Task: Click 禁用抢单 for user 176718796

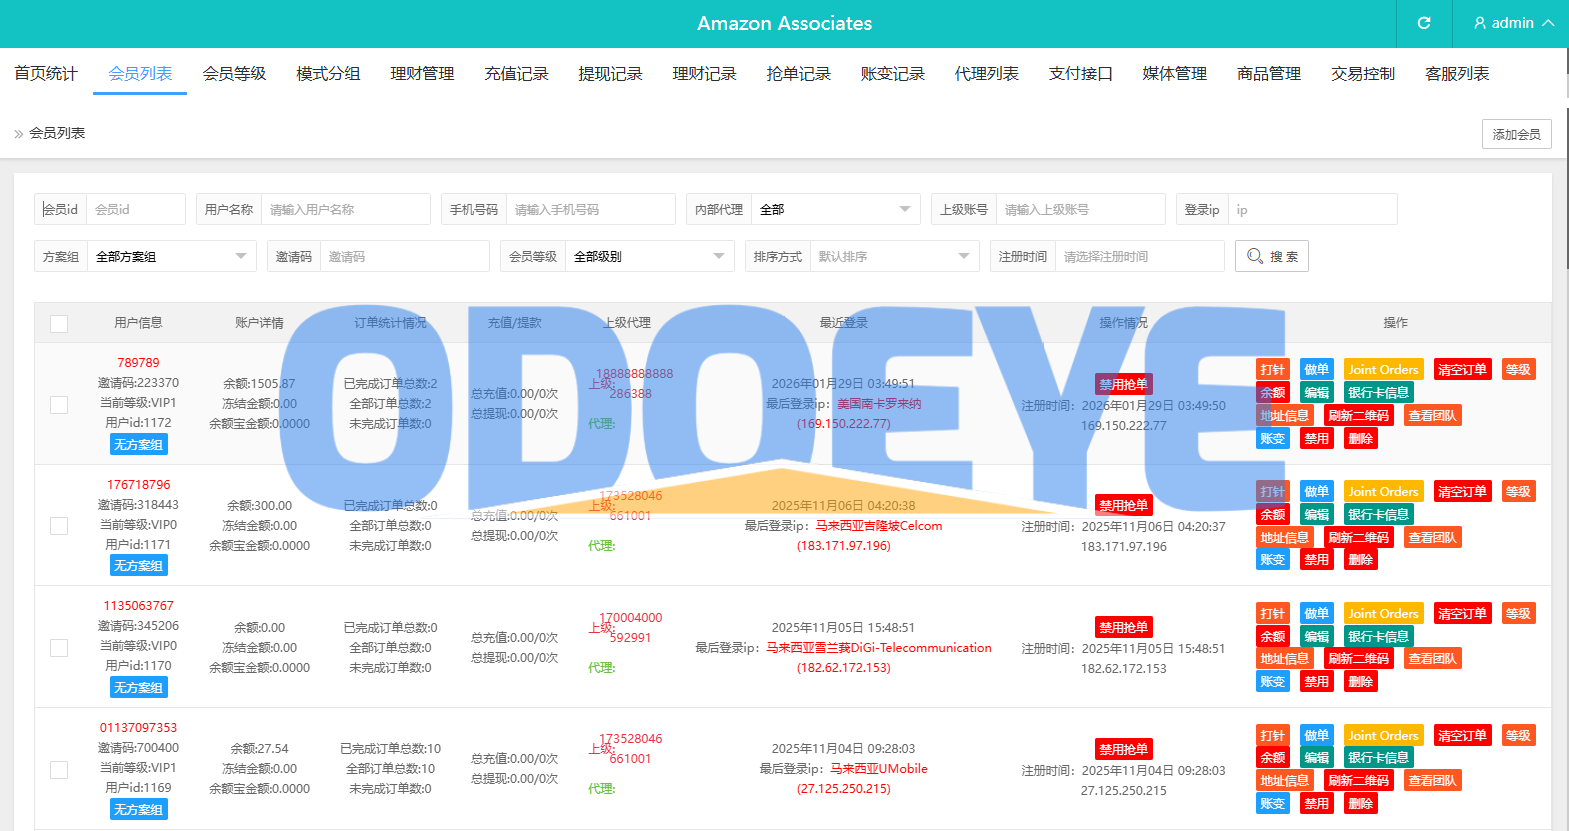Action: point(1123,506)
